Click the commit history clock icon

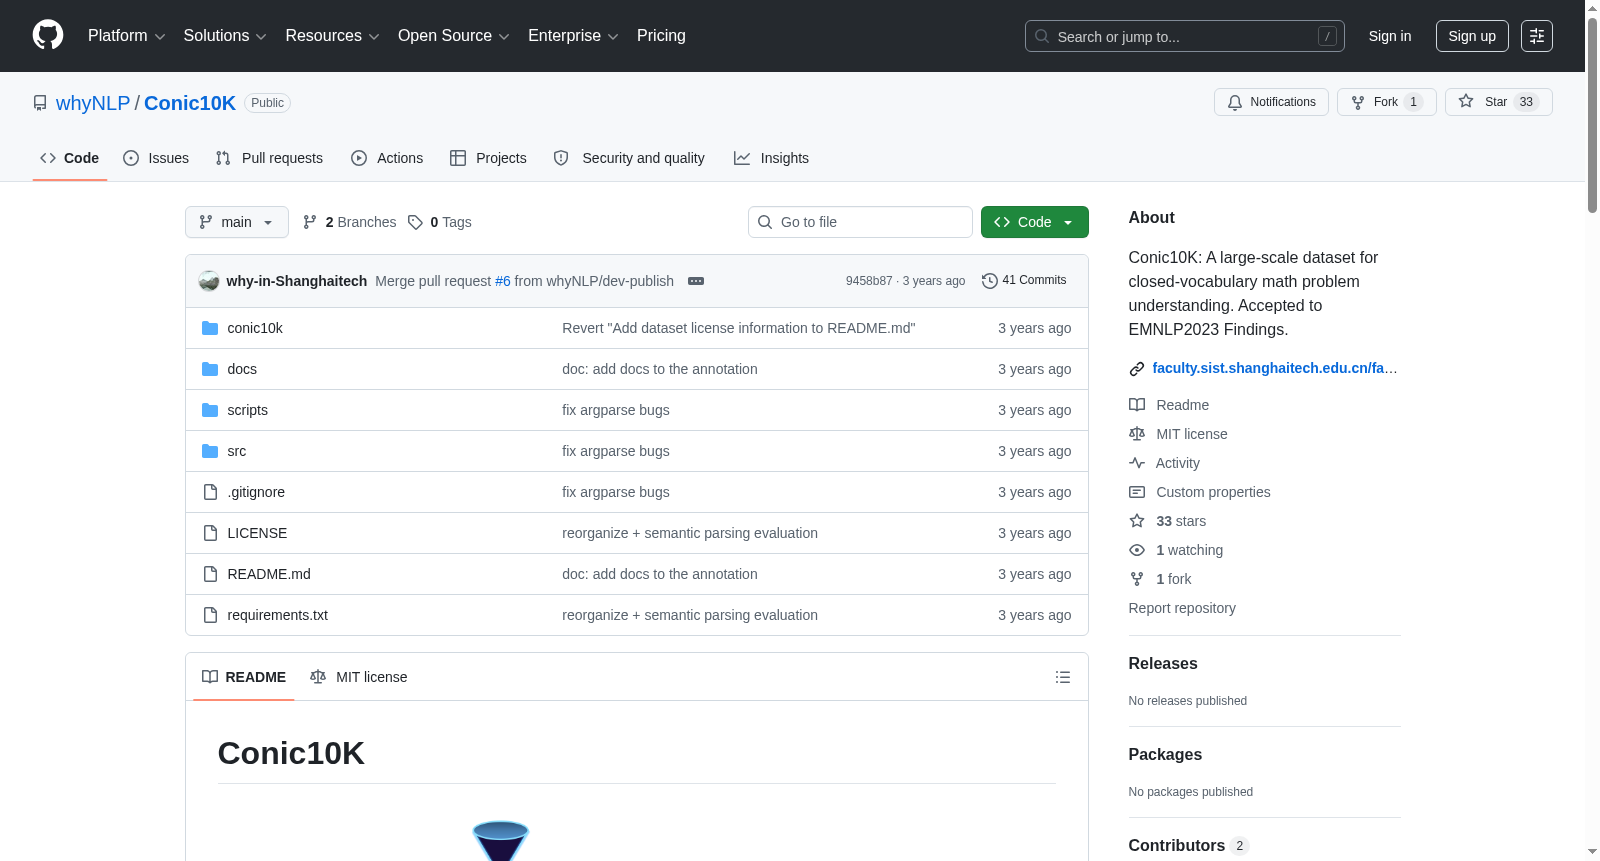click(990, 281)
